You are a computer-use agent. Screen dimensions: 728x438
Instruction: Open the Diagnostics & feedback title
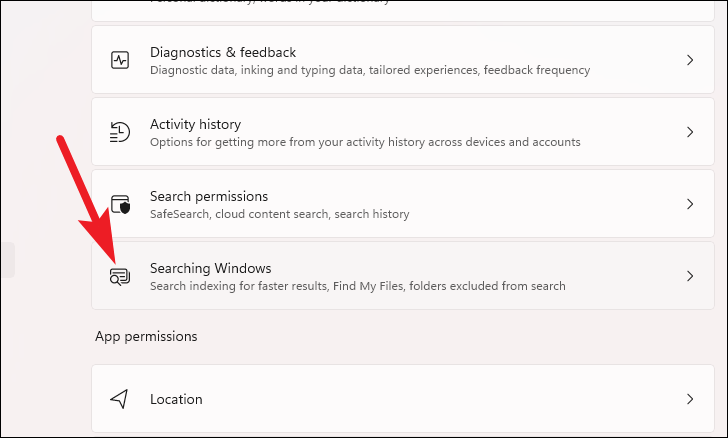[223, 52]
